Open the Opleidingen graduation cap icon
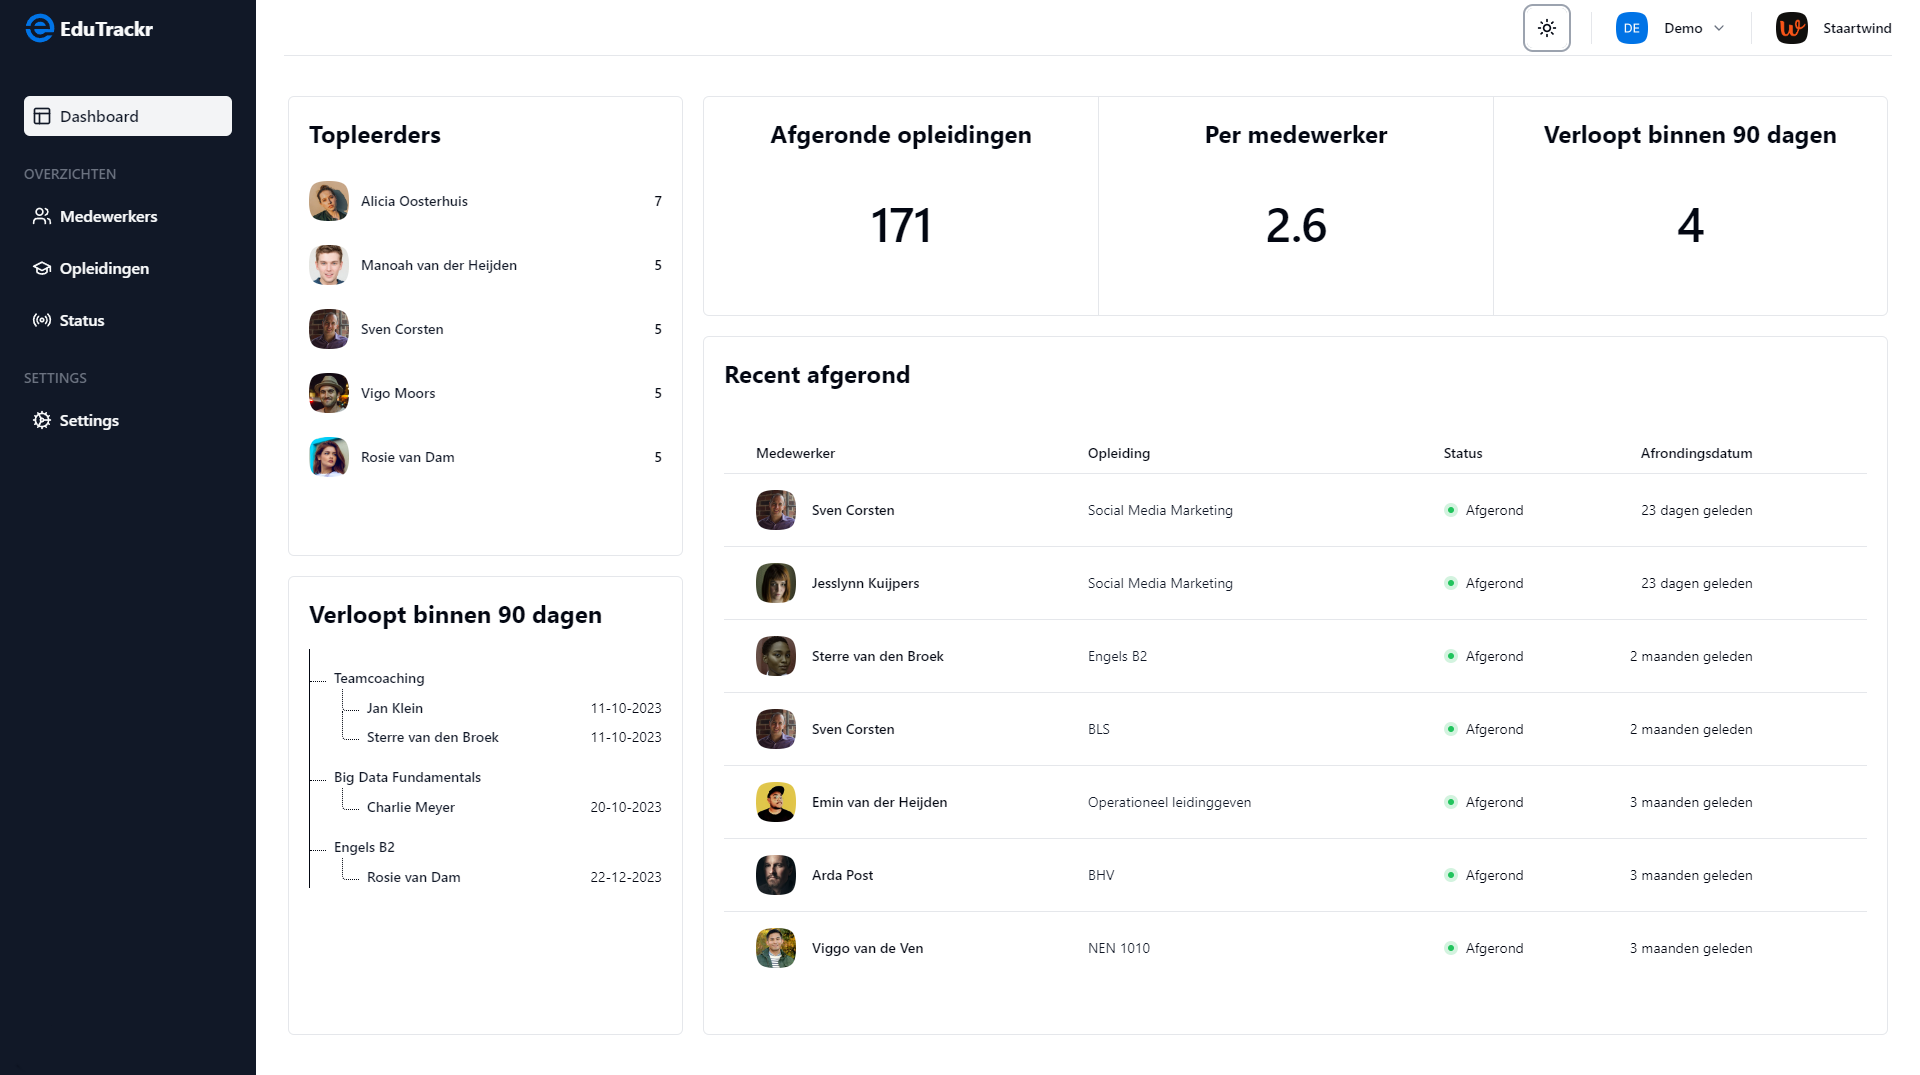 pyautogui.click(x=42, y=268)
